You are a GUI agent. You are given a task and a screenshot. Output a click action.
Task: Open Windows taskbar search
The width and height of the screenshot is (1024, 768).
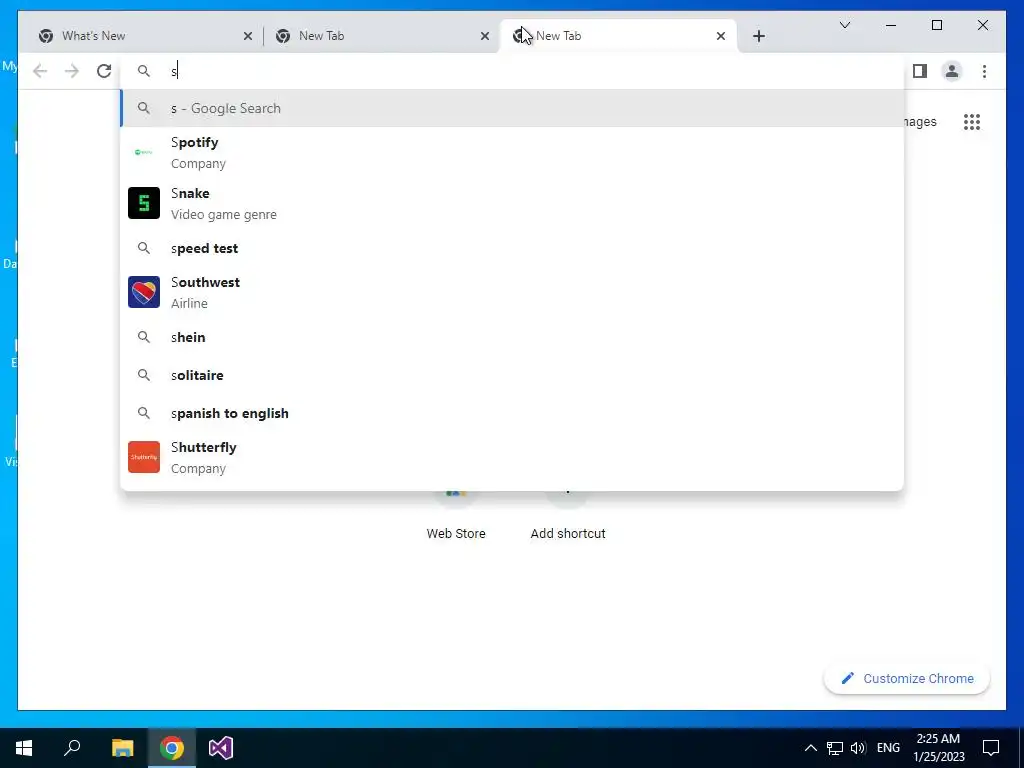coord(72,748)
